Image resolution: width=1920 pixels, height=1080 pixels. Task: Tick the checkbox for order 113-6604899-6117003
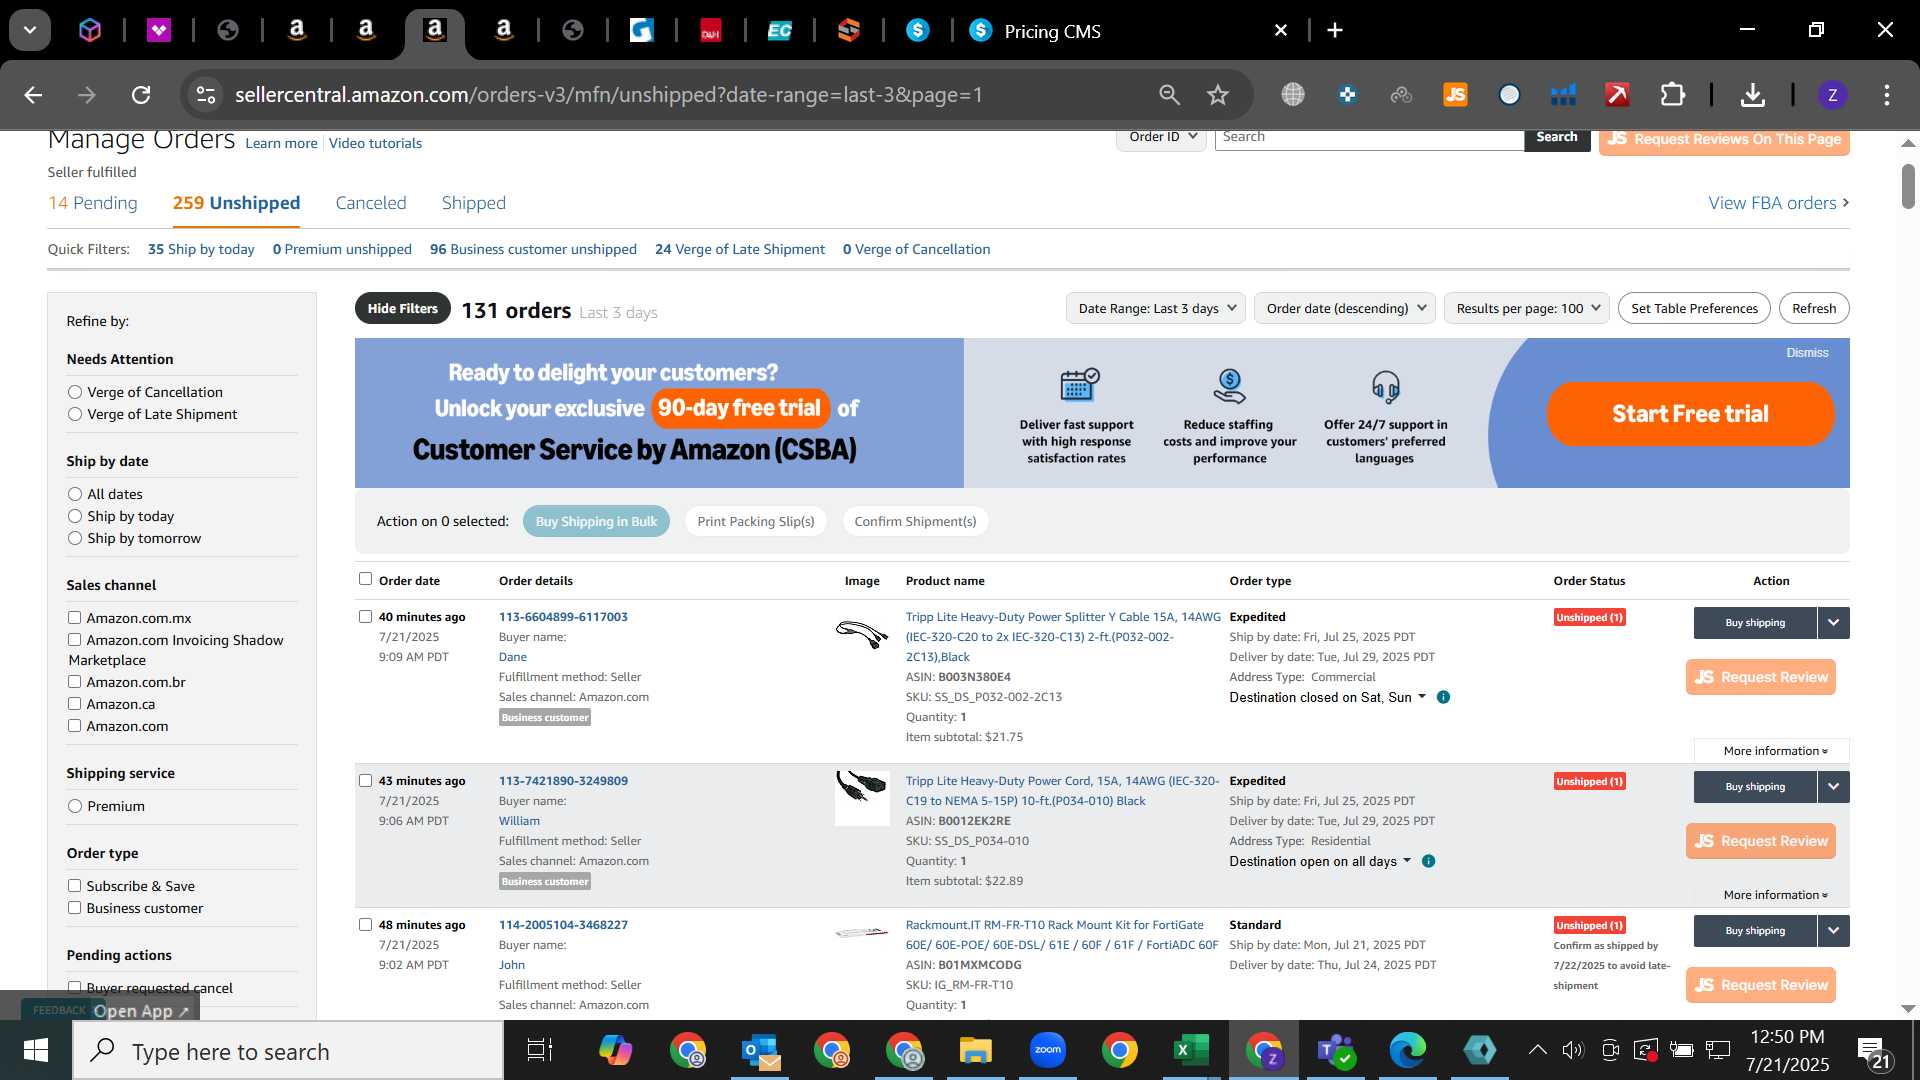(365, 617)
